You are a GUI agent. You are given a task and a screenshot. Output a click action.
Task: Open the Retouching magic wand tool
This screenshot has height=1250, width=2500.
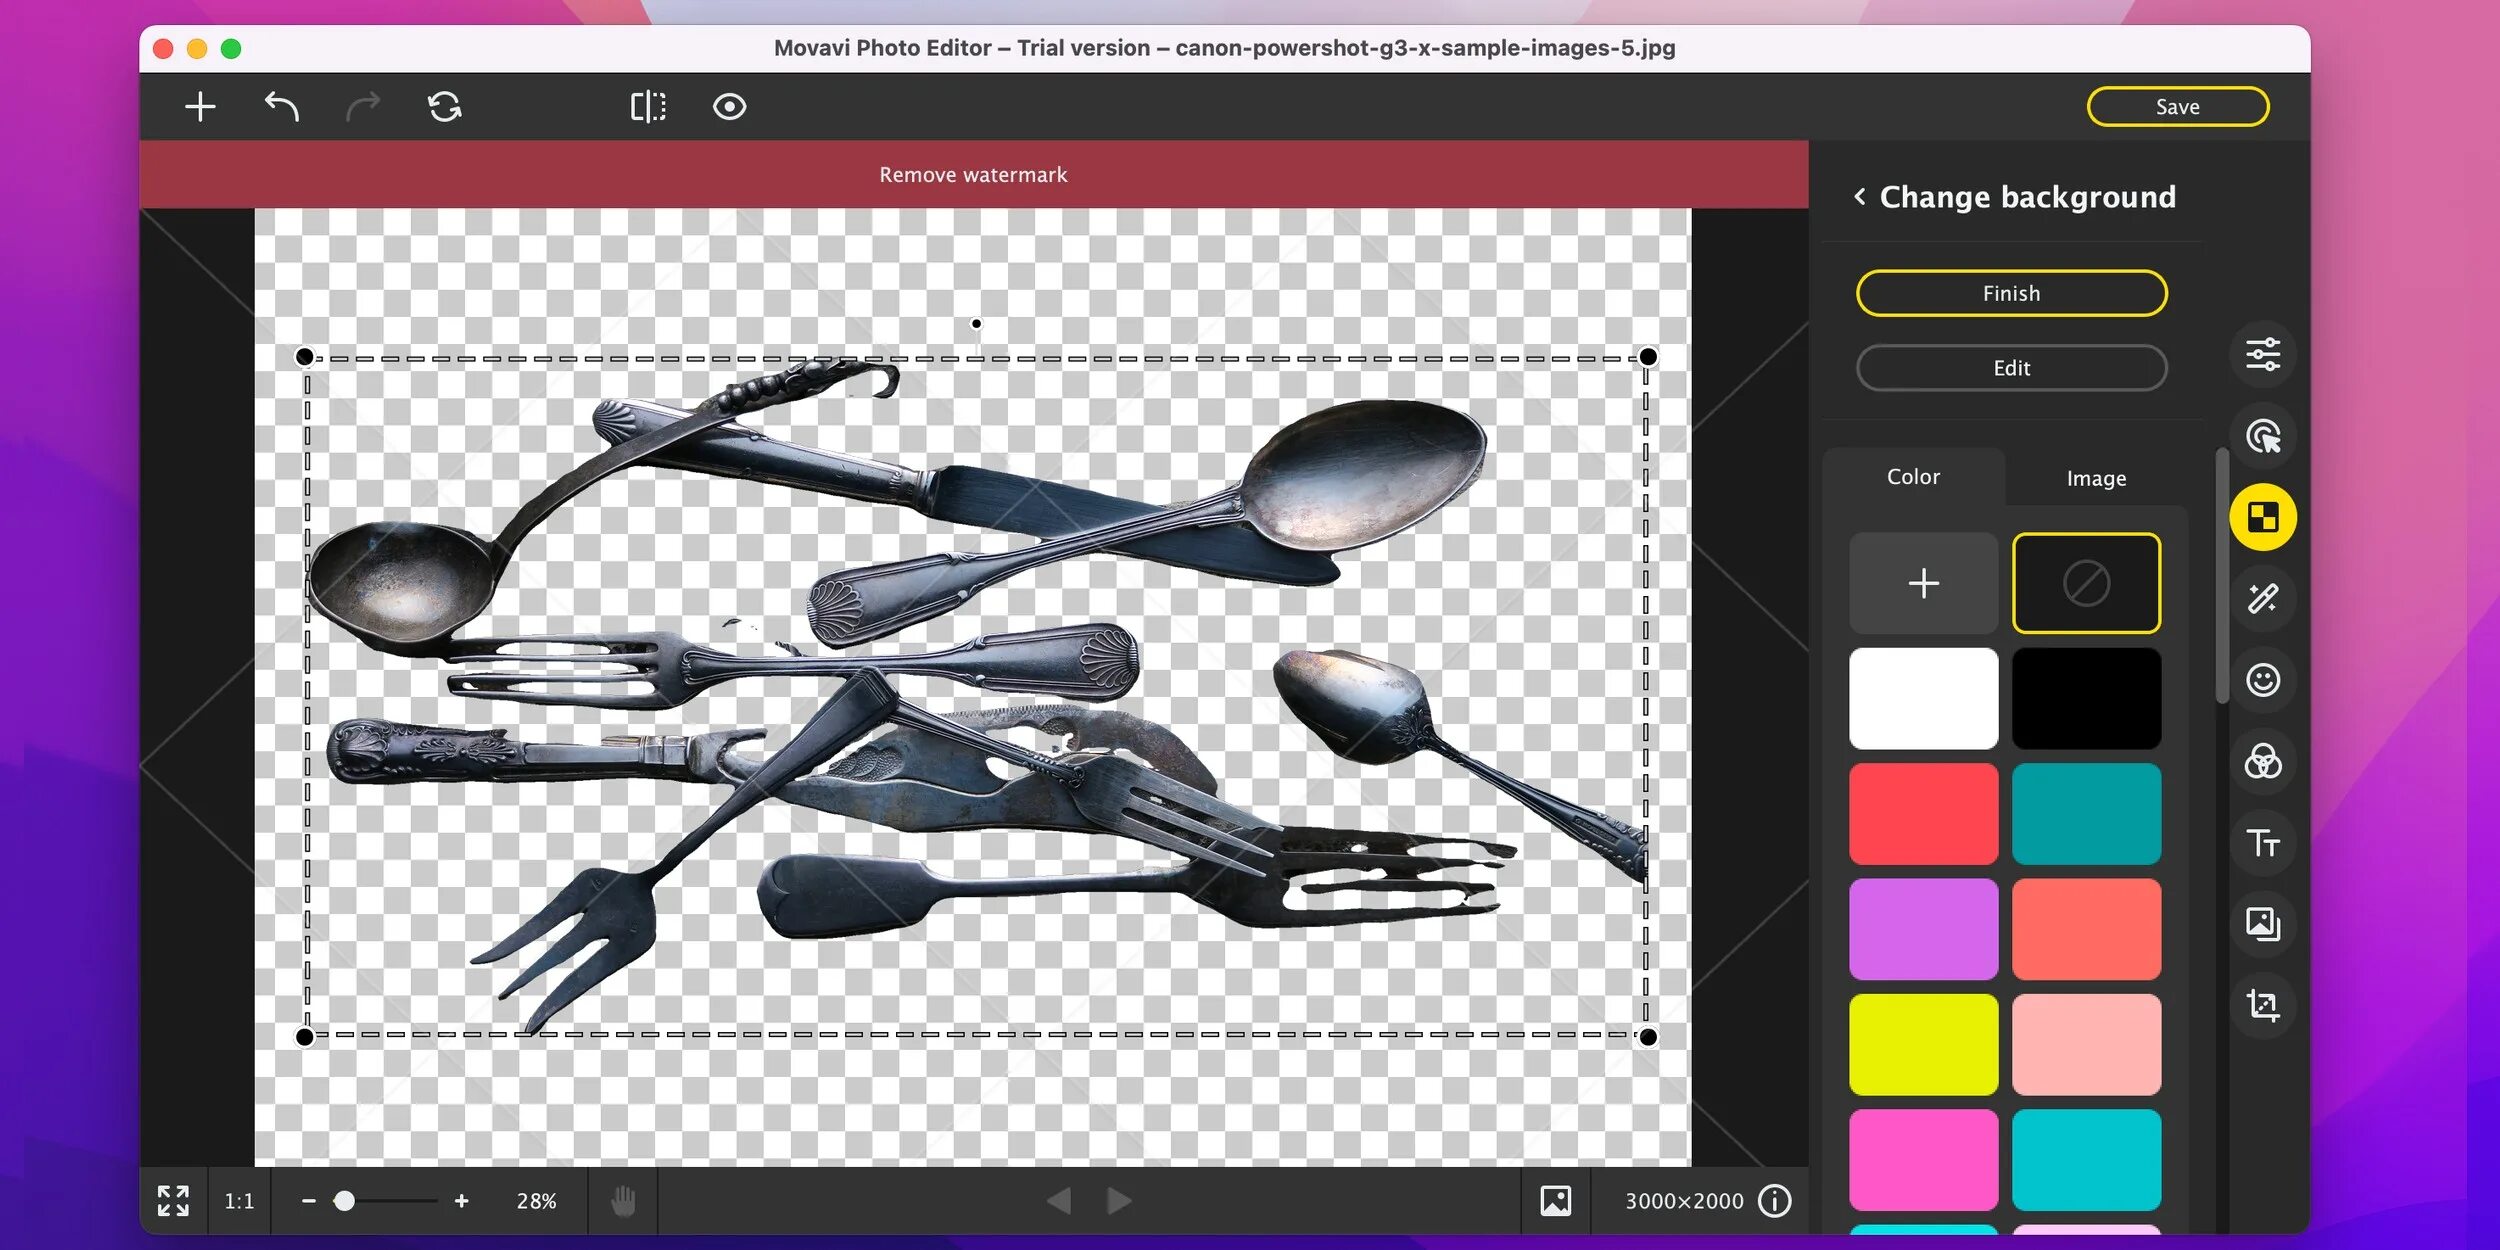pyautogui.click(x=2262, y=598)
